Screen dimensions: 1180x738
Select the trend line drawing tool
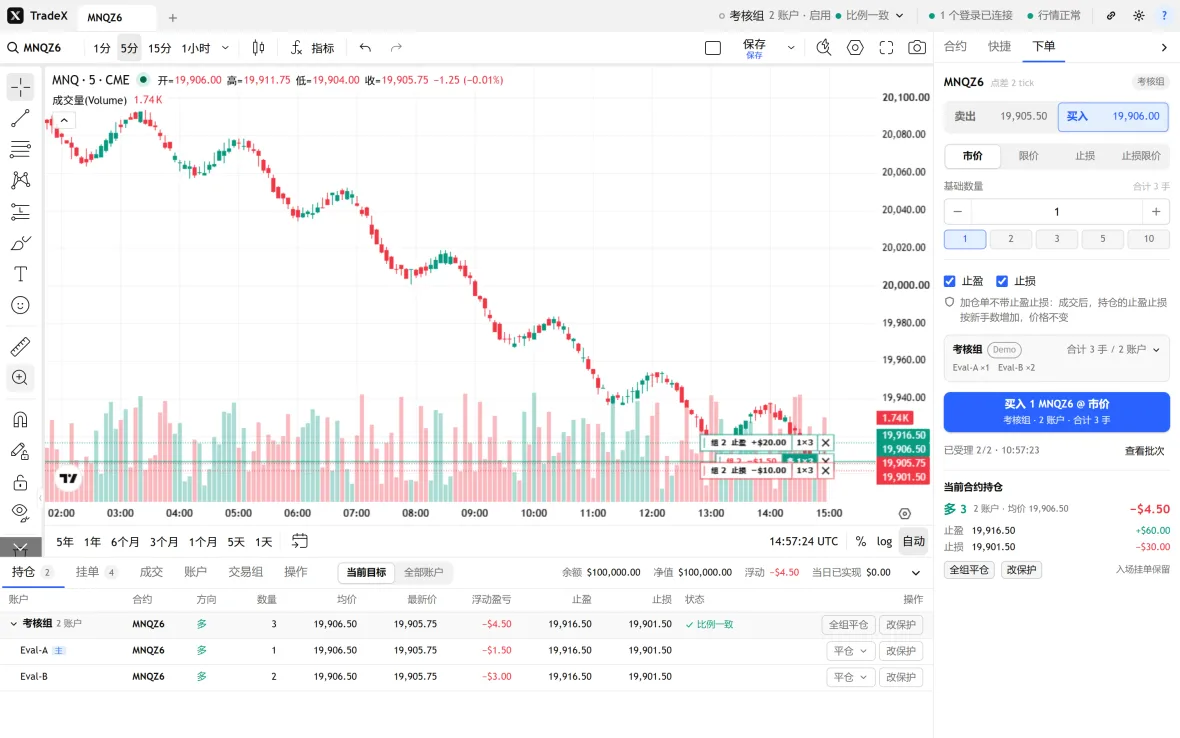(x=20, y=118)
